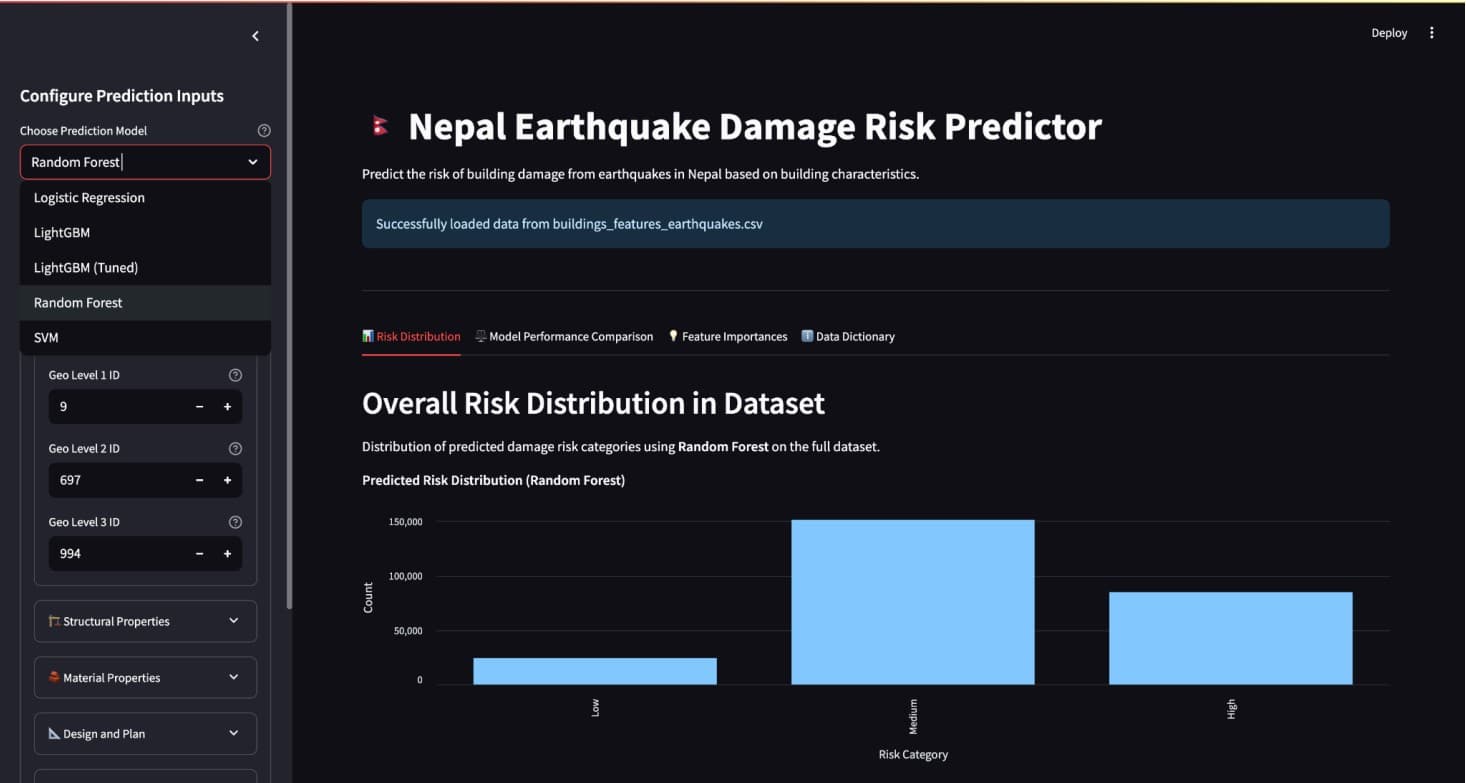Click the help icon next to Choose Prediction Model

(x=263, y=130)
